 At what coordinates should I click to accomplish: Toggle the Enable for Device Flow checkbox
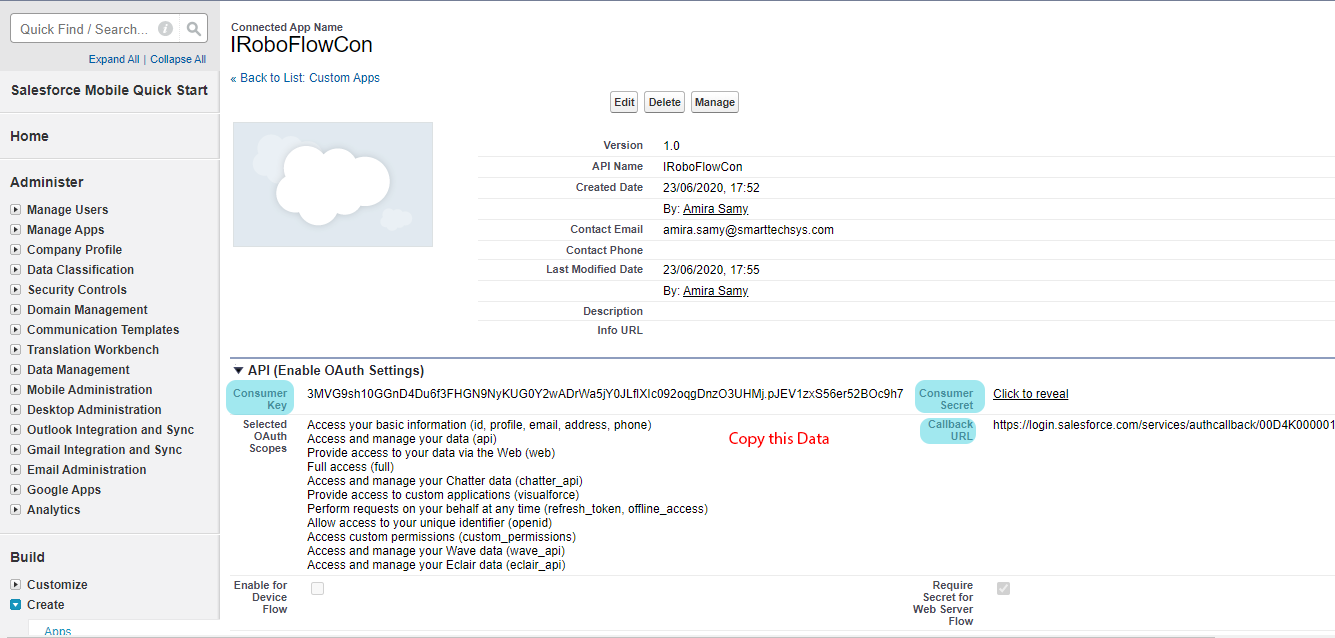[x=317, y=589]
